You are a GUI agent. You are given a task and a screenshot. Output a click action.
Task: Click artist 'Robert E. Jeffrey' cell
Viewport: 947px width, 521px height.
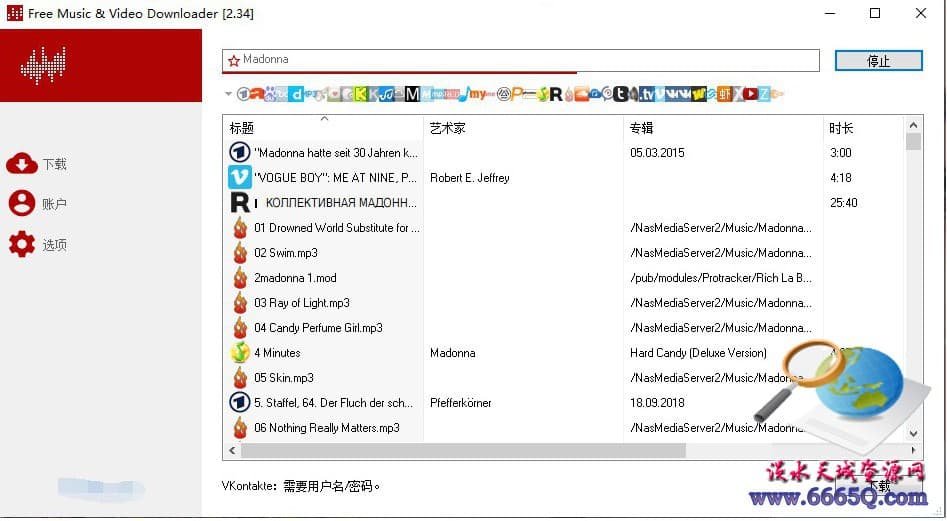point(470,177)
